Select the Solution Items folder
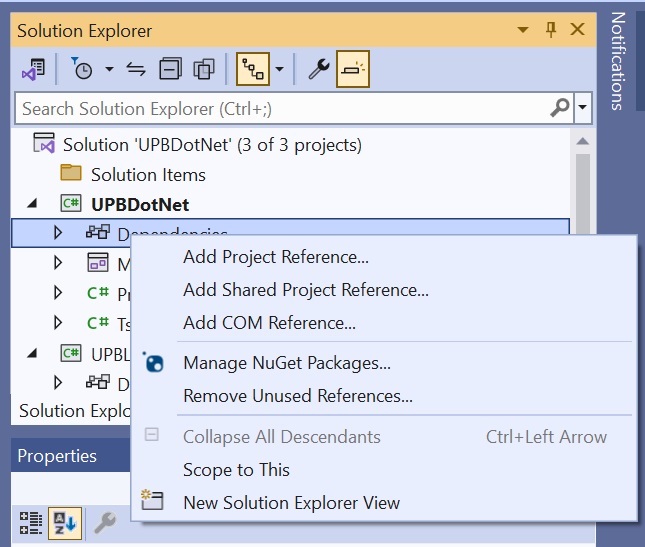Viewport: 645px width, 547px height. pyautogui.click(x=147, y=174)
